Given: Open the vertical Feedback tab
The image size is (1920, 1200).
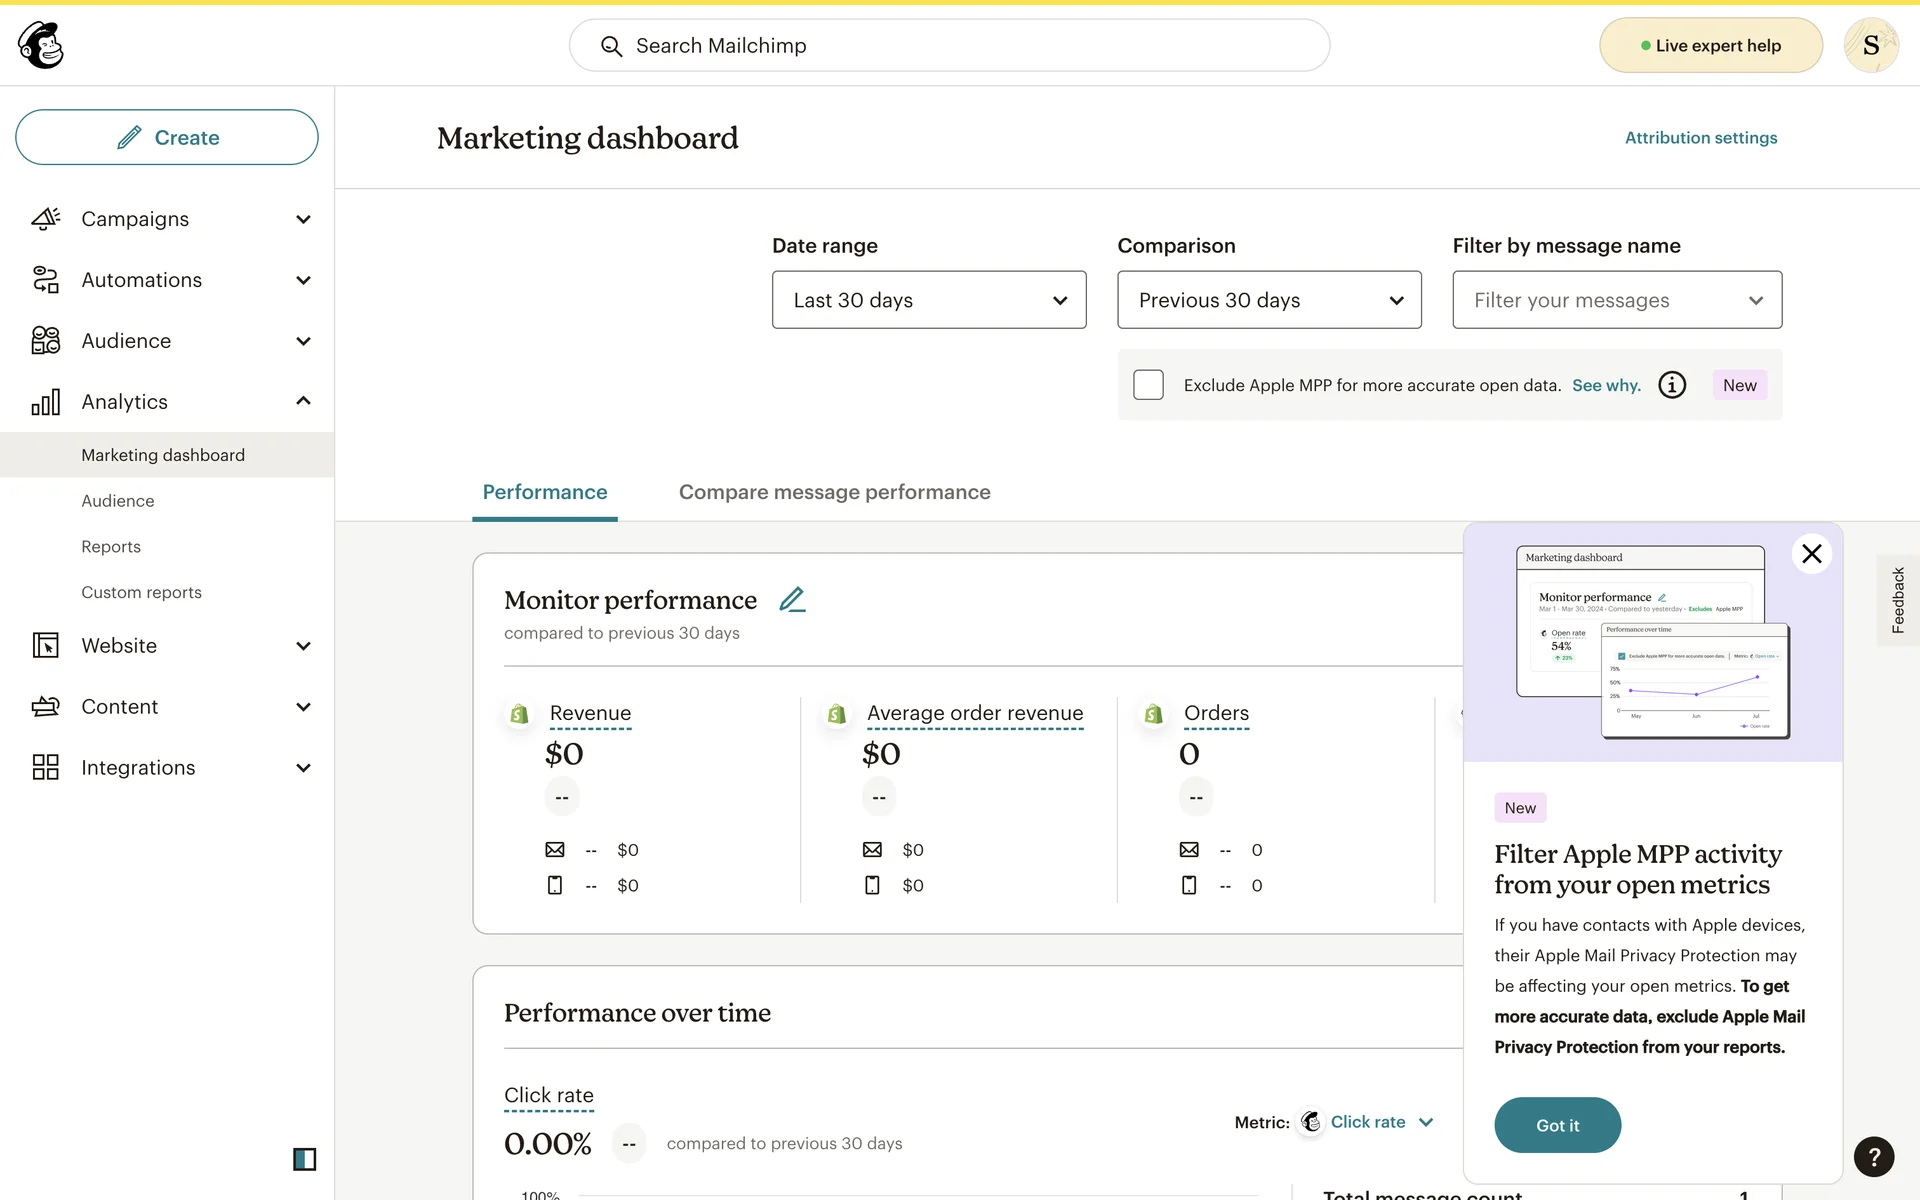Looking at the screenshot, I should click(x=1897, y=600).
